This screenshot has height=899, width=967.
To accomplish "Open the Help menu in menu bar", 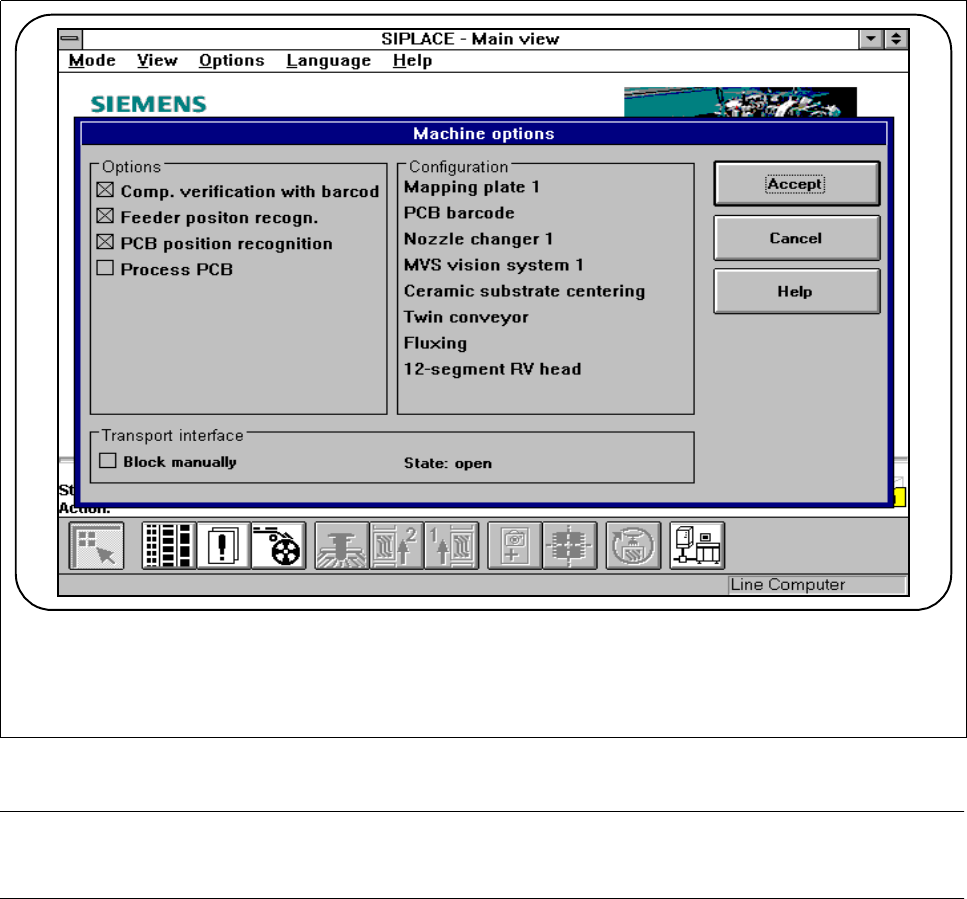I will pyautogui.click(x=412, y=60).
